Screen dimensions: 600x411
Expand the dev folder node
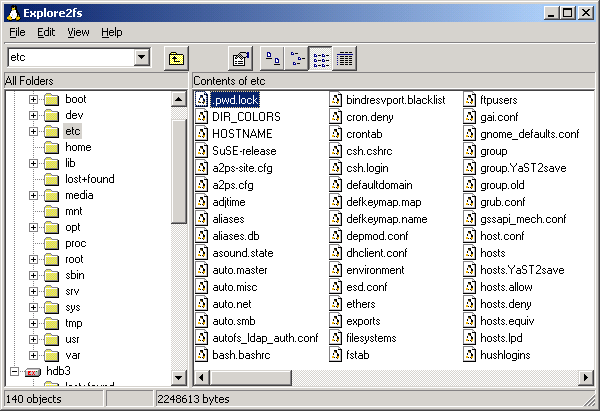pos(33,116)
